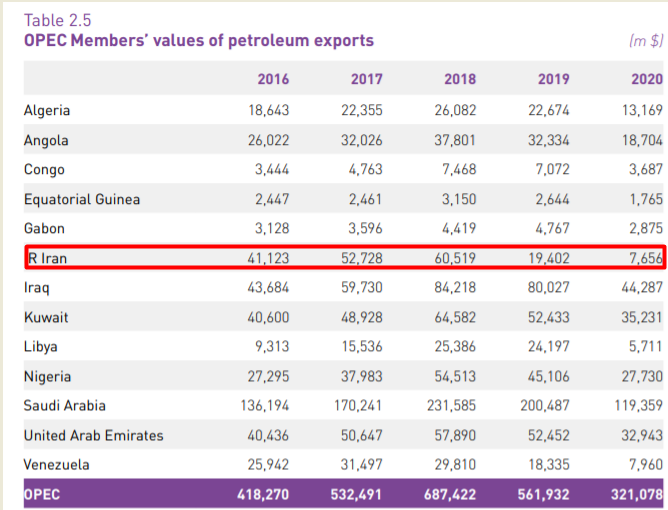Click OPEC total 2020 value 321,078
This screenshot has height=510, width=668.
coord(637,494)
